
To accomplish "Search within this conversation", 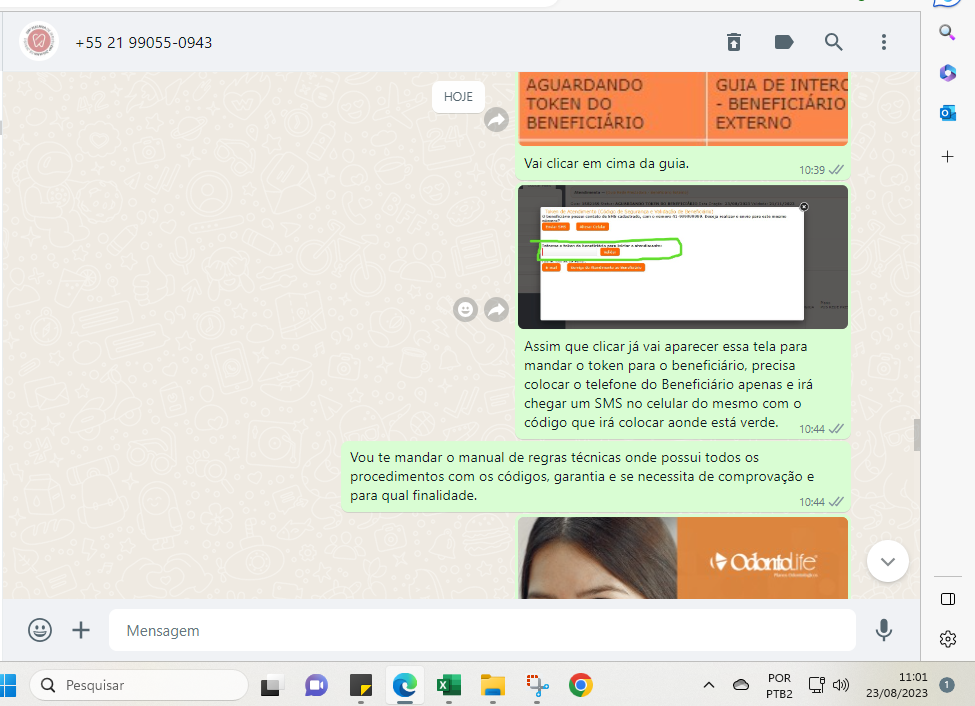I will (x=833, y=42).
